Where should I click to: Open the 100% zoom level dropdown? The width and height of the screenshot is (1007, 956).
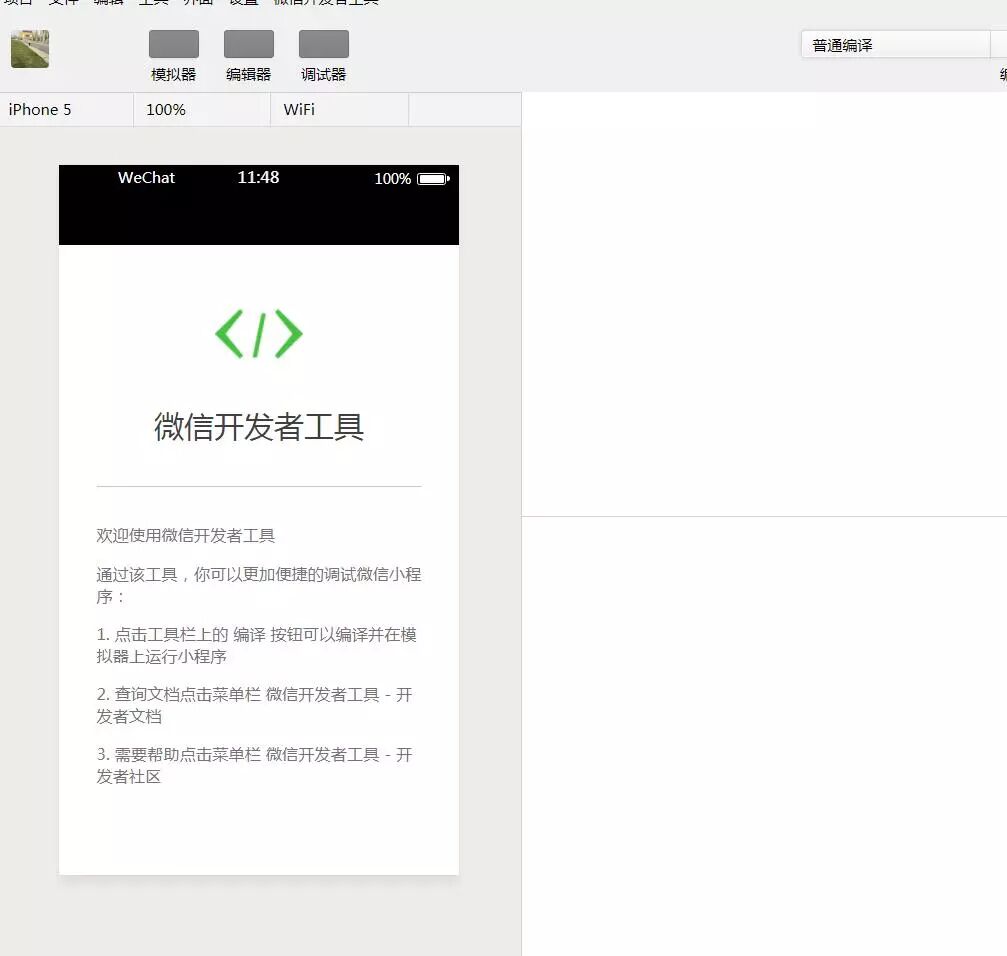202,110
